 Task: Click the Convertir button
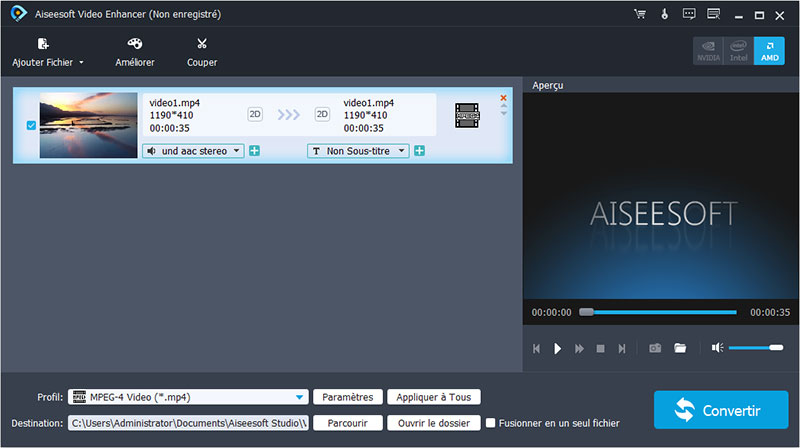pyautogui.click(x=720, y=410)
